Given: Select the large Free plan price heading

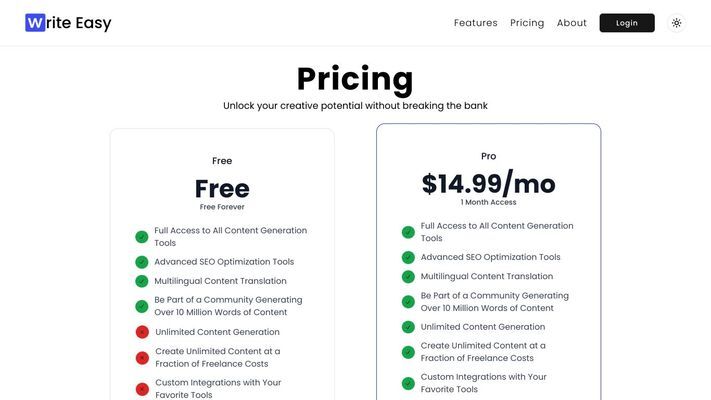Looking at the screenshot, I should coord(222,189).
